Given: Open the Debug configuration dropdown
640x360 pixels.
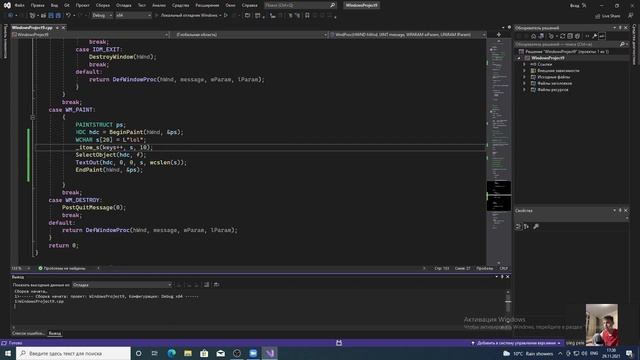Looking at the screenshot, I should click(102, 16).
